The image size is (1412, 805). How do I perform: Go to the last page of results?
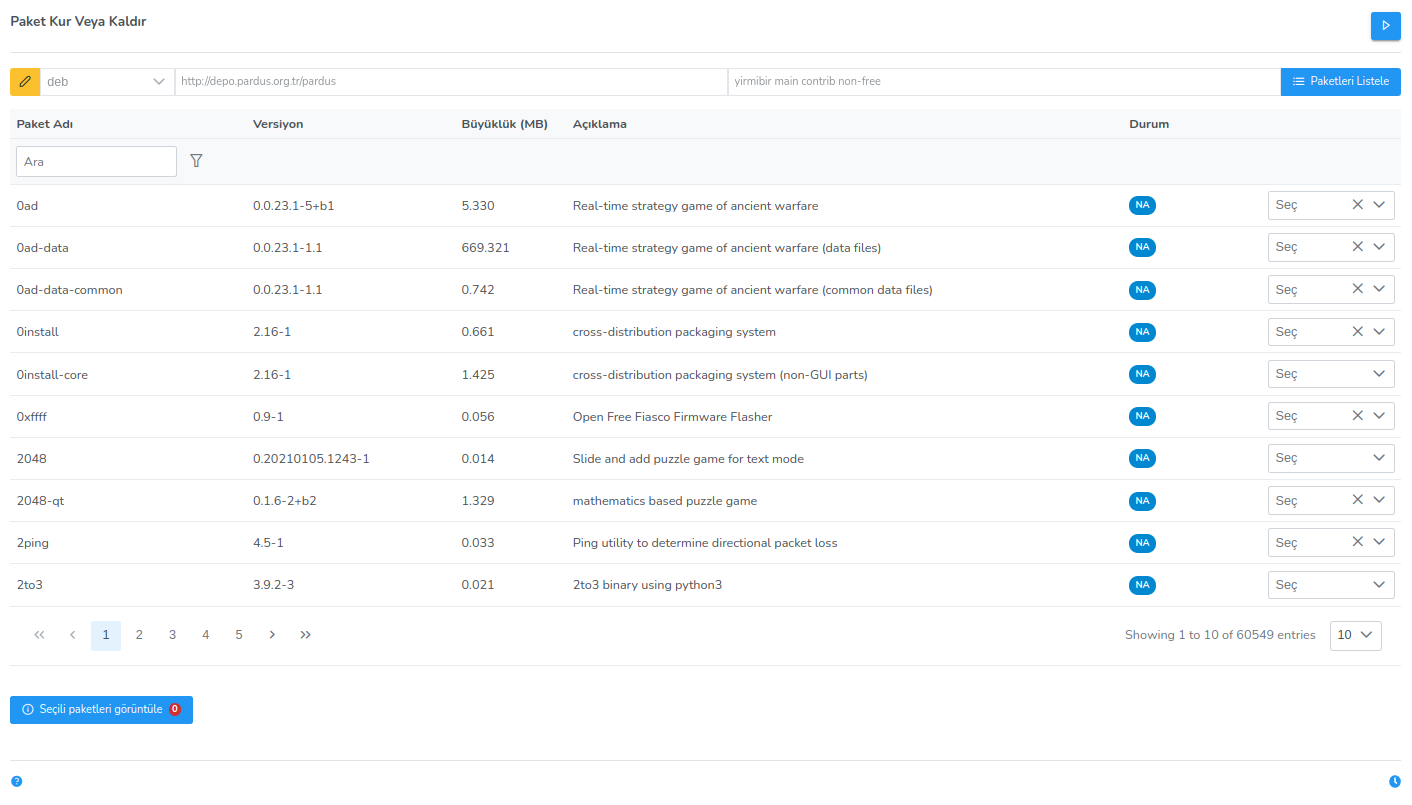[305, 635]
